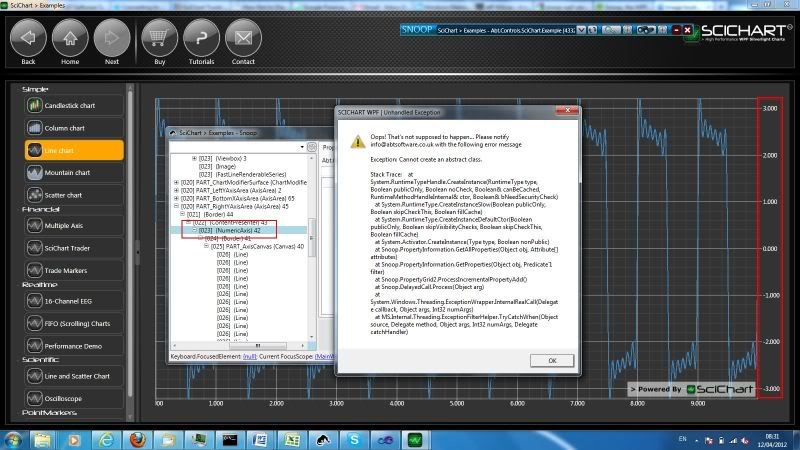Image resolution: width=800 pixels, height=450 pixels.
Task: Click the SciChart Trader icon
Action: (35, 248)
